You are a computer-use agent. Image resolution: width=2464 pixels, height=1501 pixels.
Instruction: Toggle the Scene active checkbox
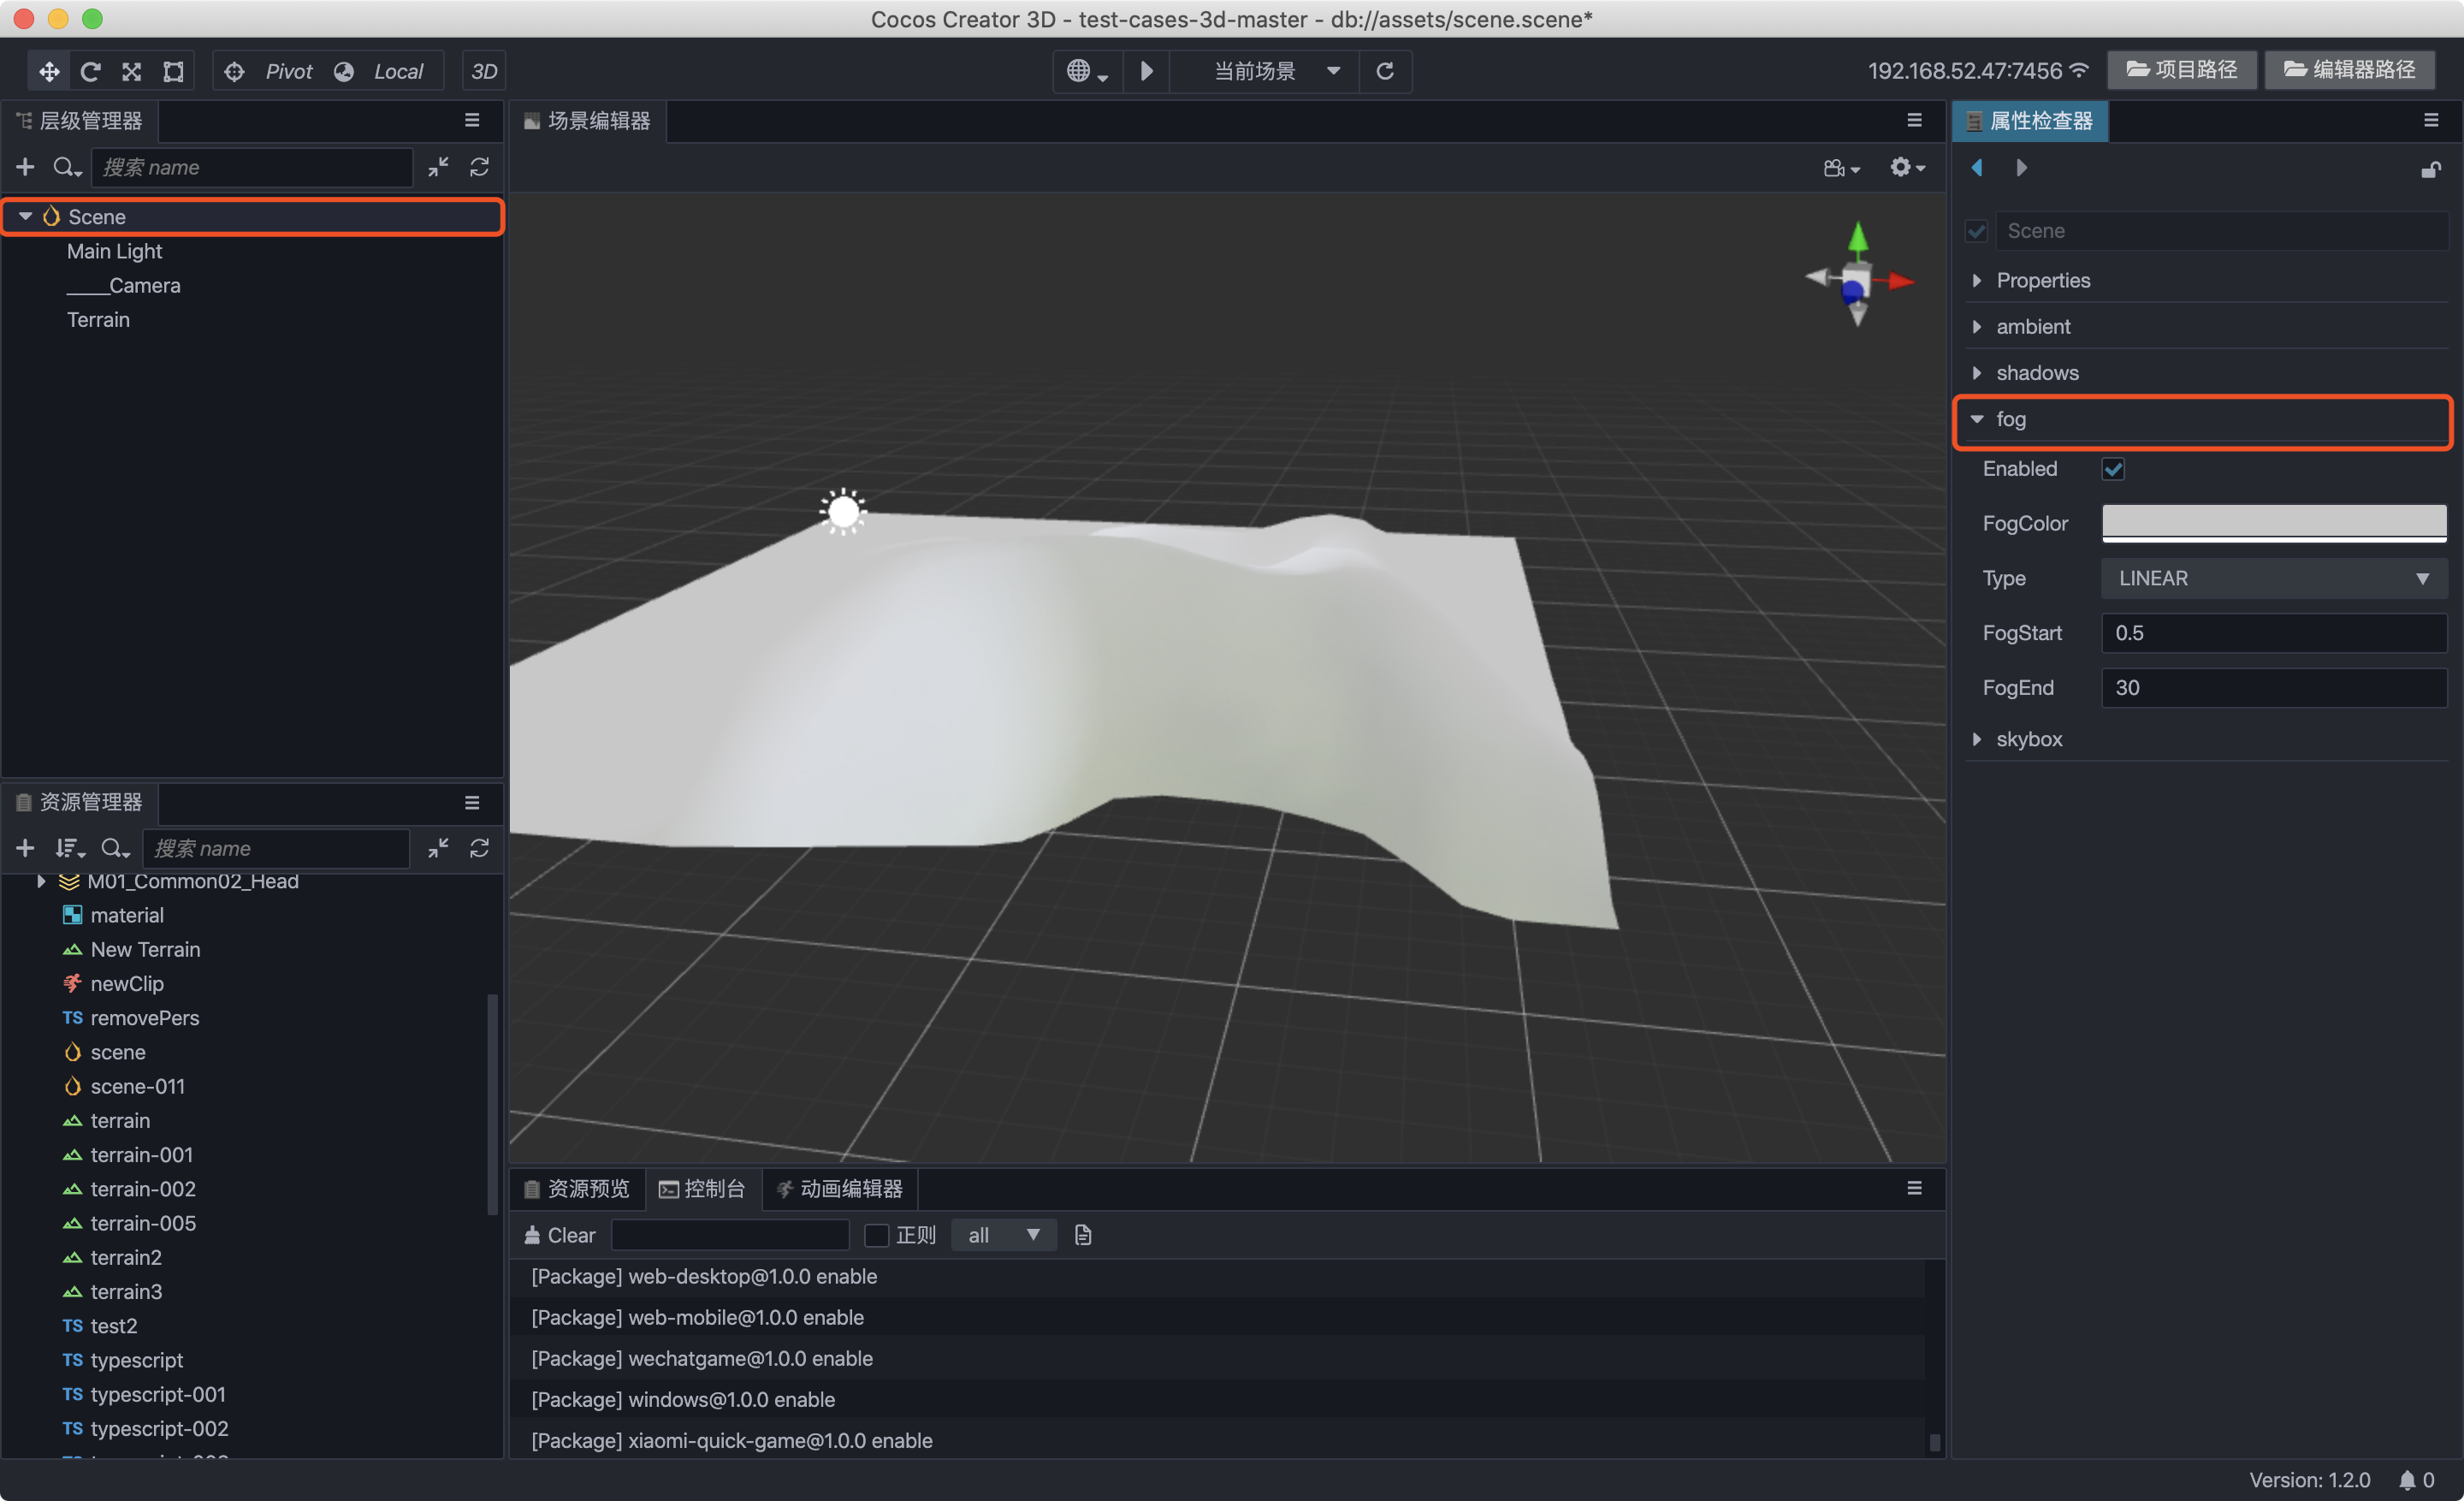tap(1976, 231)
